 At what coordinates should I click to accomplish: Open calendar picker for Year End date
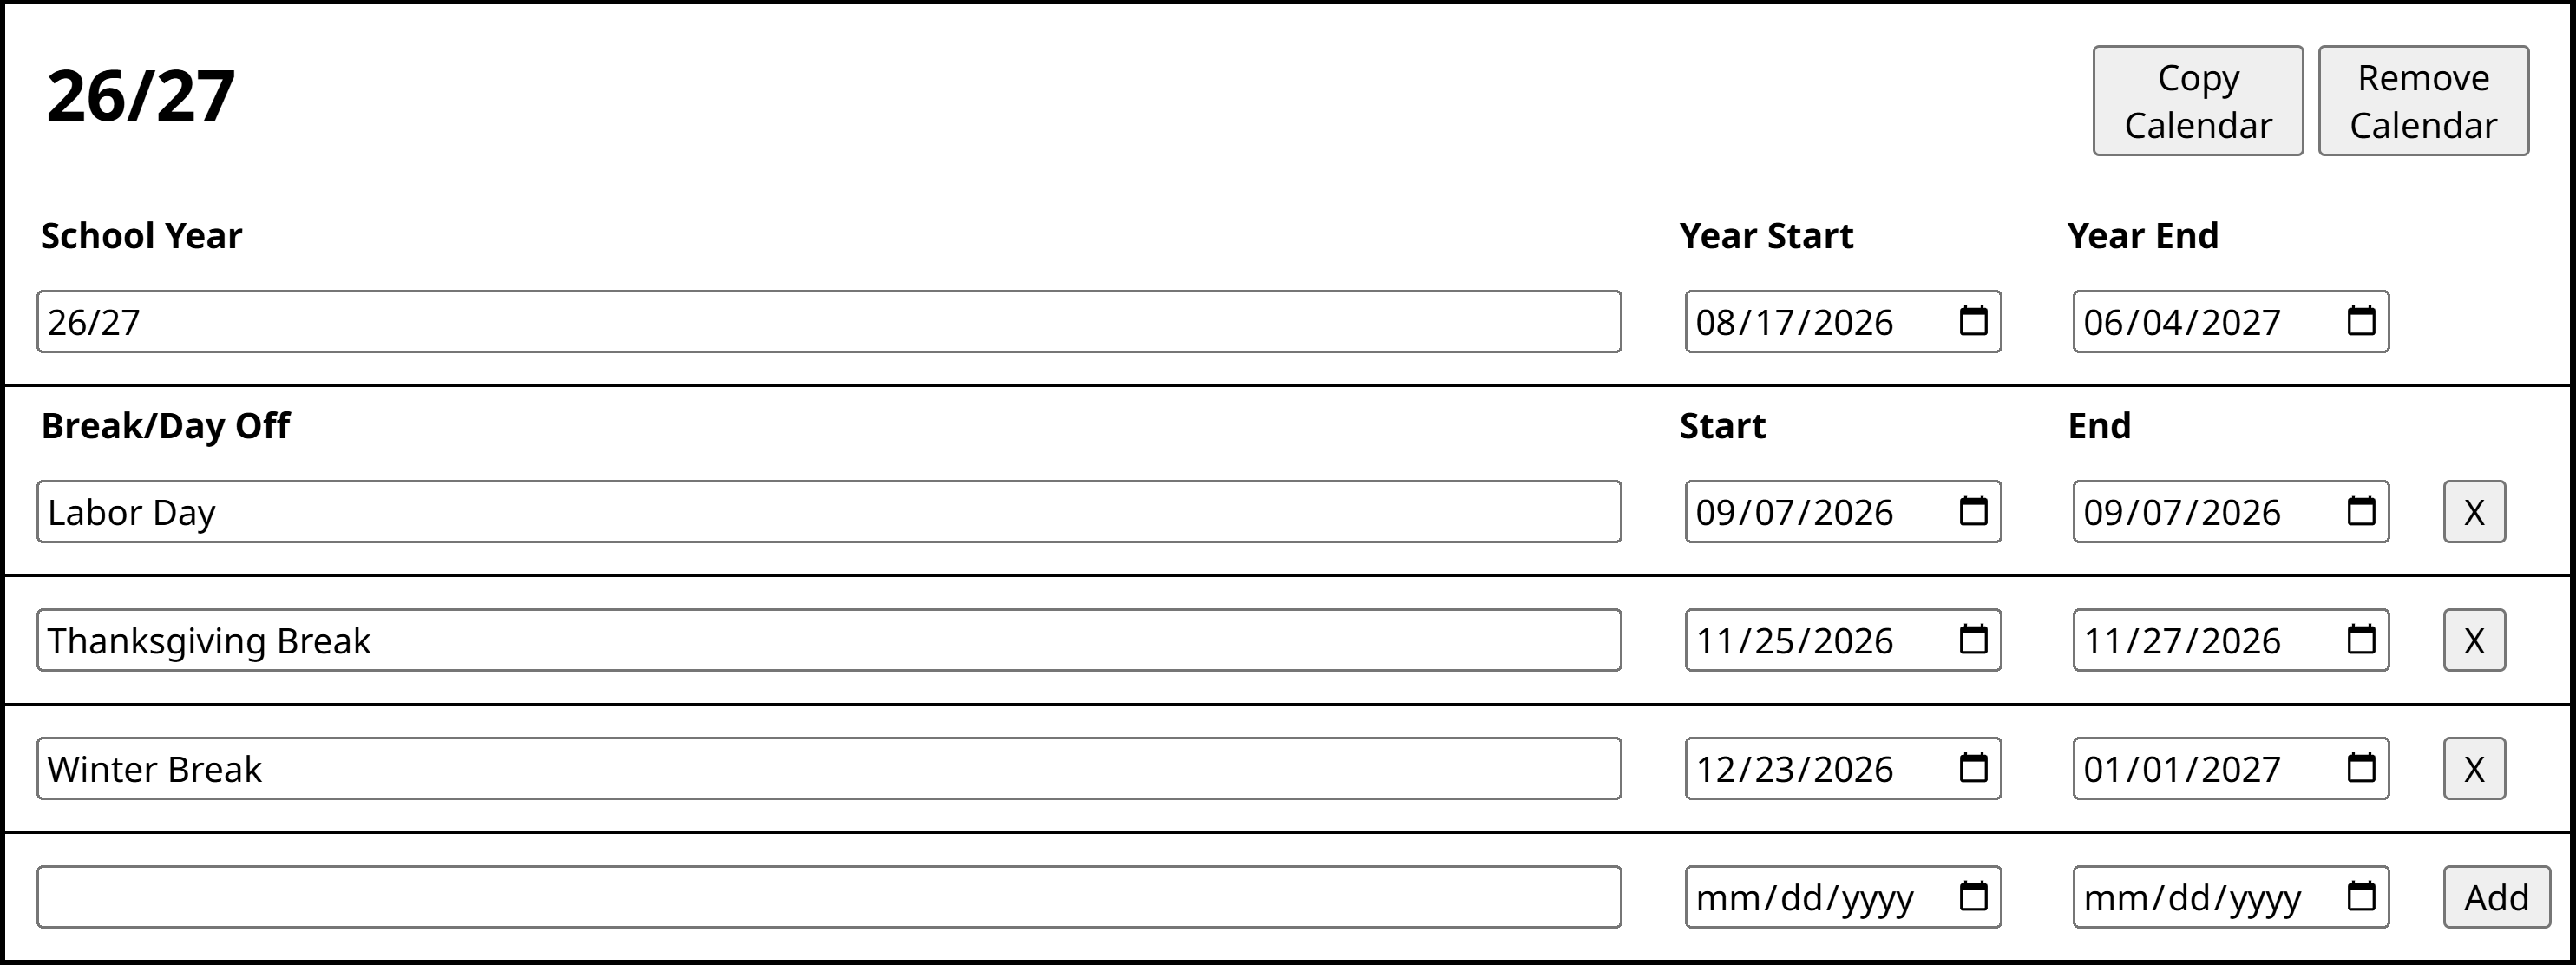(2361, 321)
